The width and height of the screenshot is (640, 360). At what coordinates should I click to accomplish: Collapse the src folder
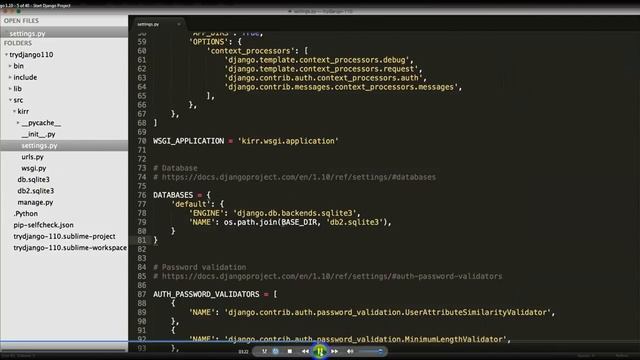click(10, 100)
